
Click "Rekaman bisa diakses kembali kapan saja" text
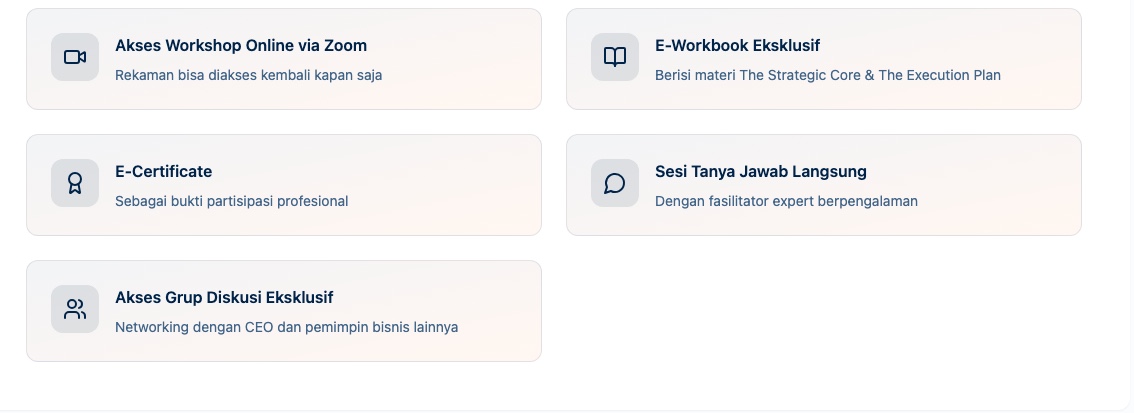248,75
